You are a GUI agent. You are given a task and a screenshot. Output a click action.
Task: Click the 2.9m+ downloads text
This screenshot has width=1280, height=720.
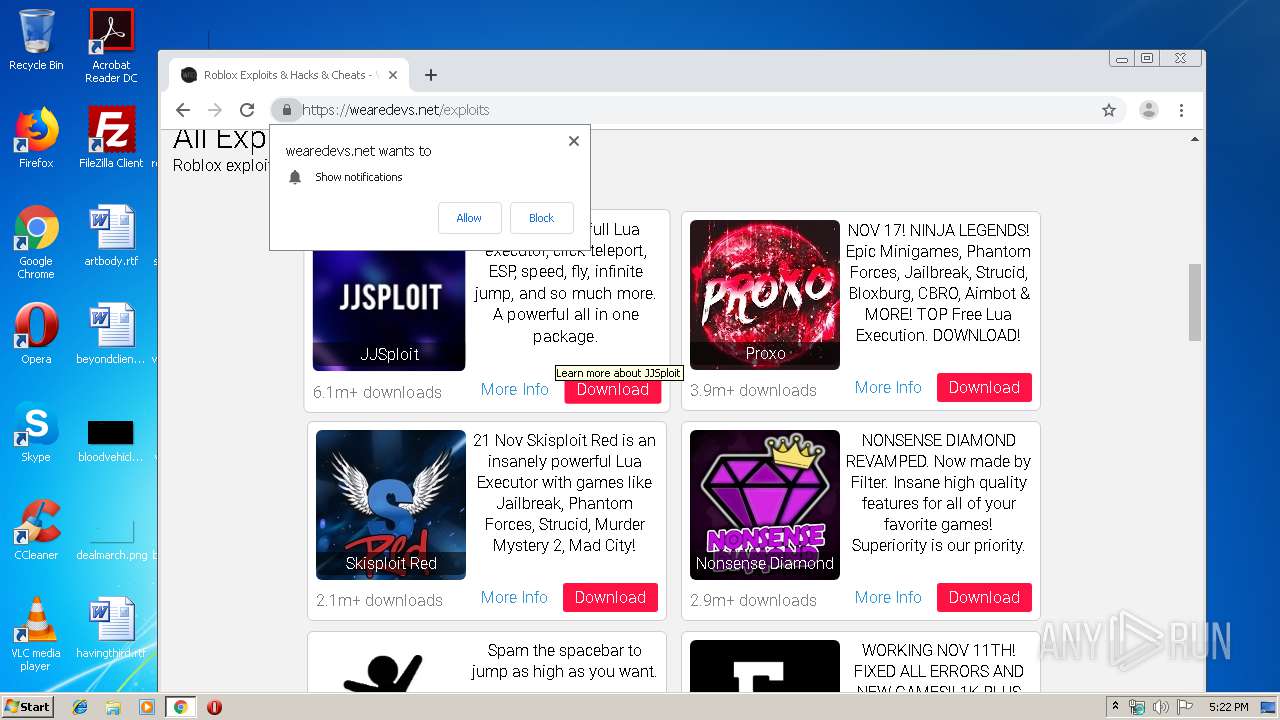753,600
